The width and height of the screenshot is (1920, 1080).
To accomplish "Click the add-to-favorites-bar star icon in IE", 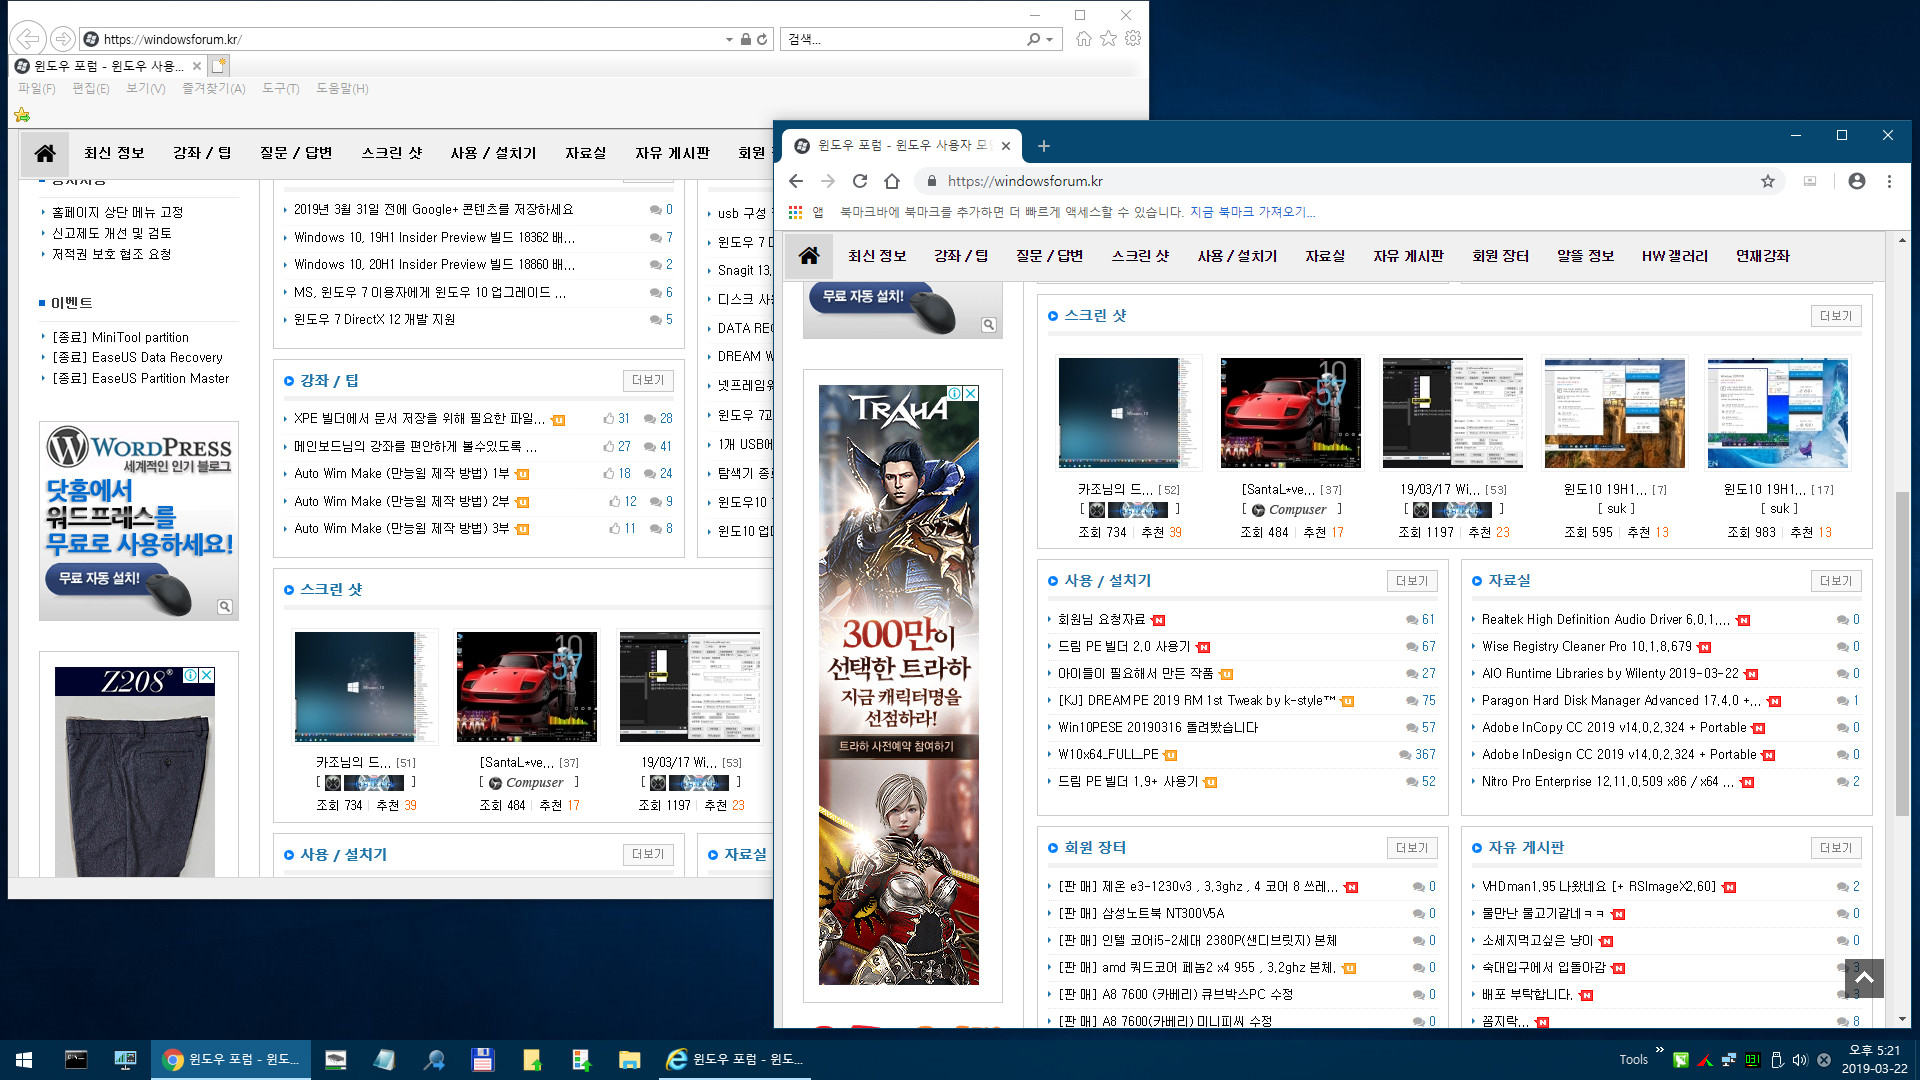I will coord(22,115).
